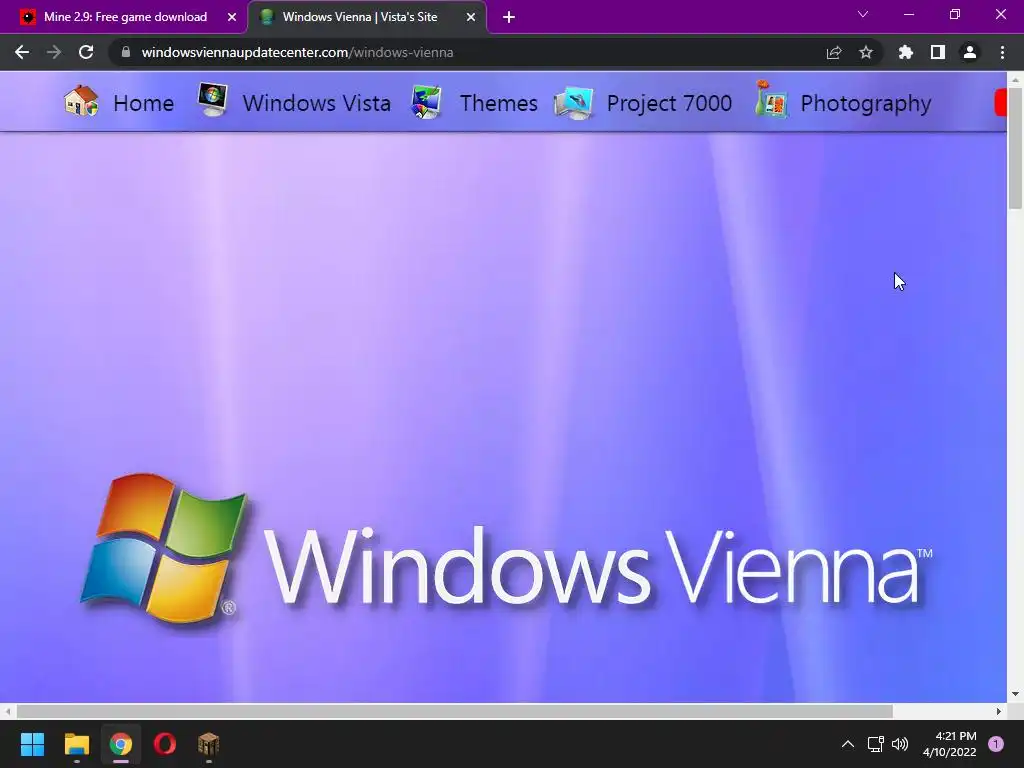Open network status in tray

point(875,744)
